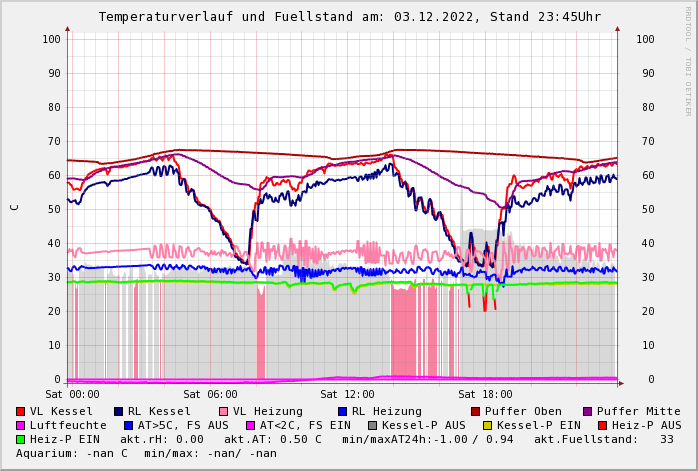Click the Sat 12:00 time axis label

pos(347,394)
